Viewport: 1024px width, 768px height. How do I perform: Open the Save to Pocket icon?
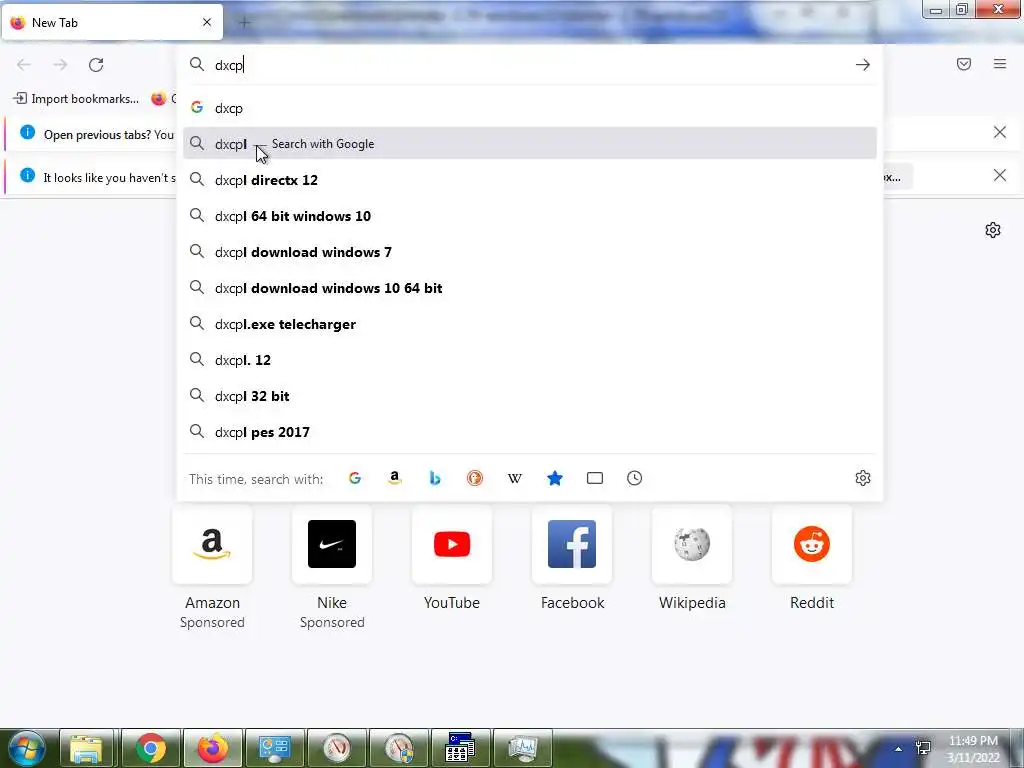click(964, 64)
